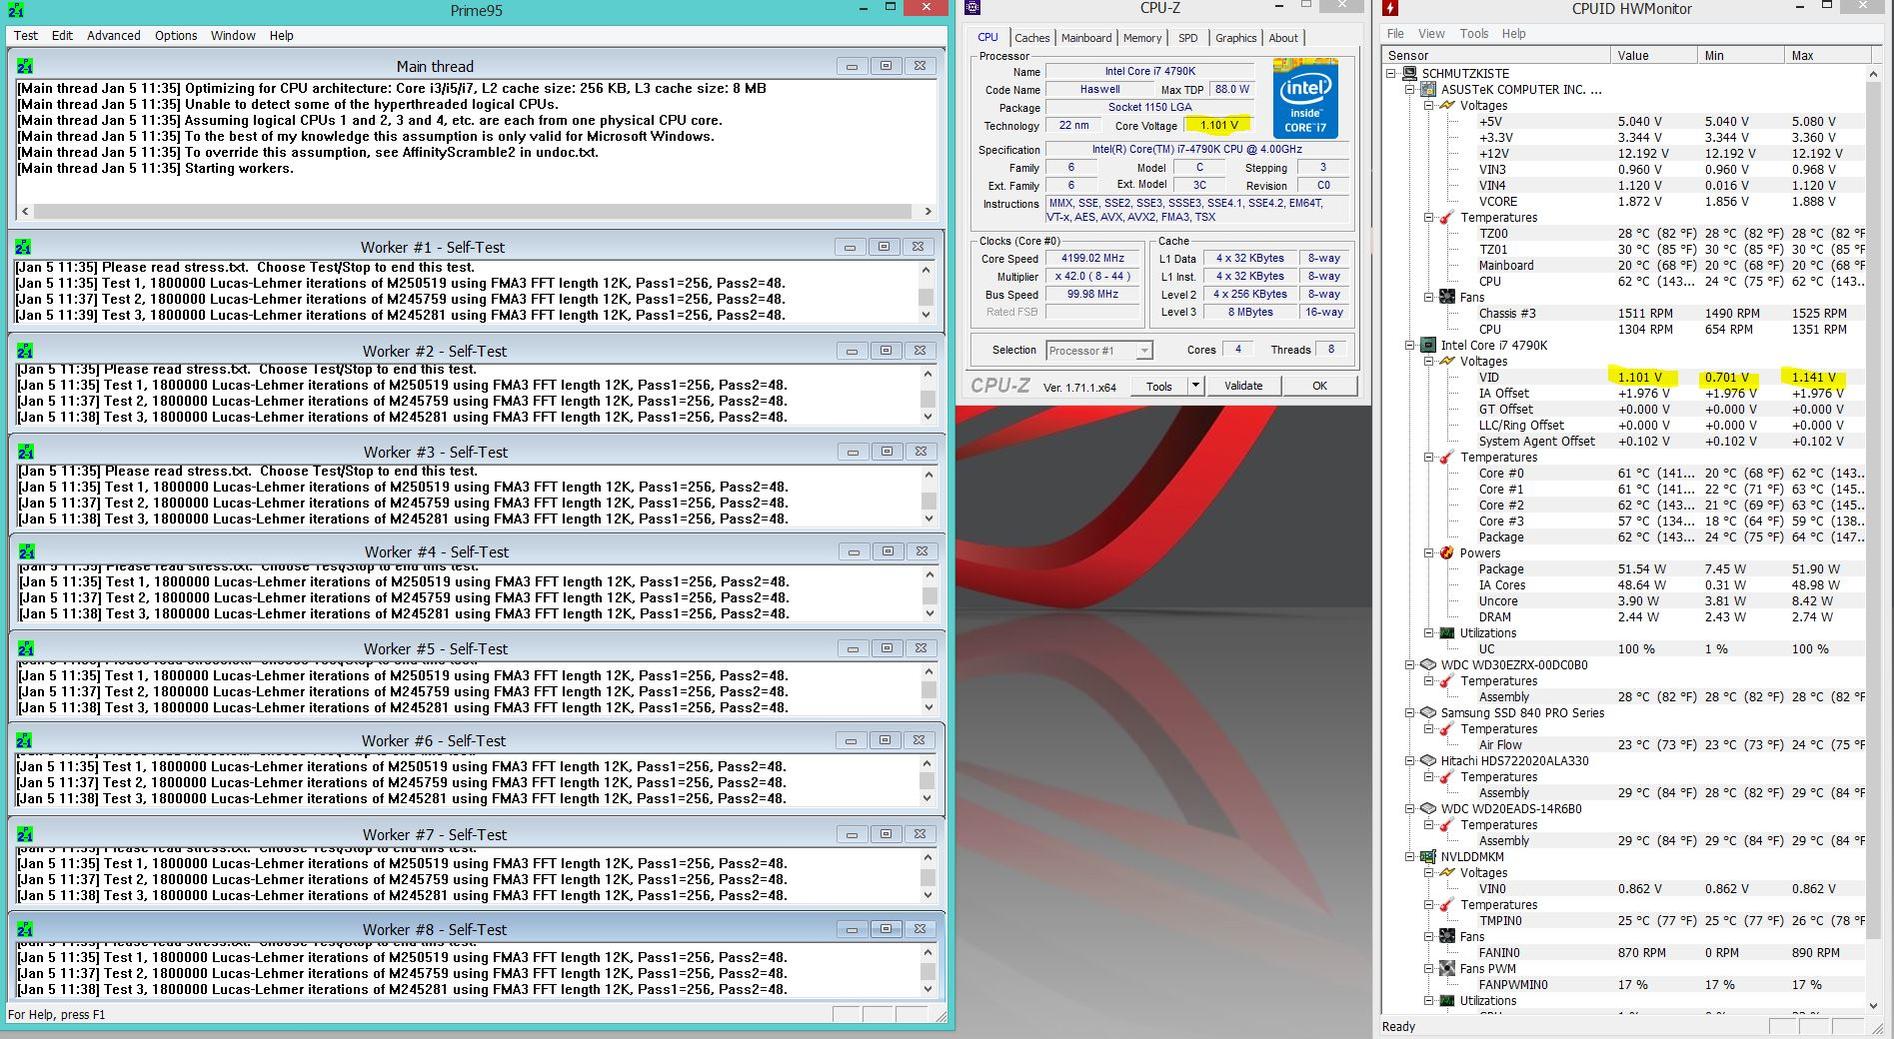Click the HWMonitor title bar lightning icon

click(x=1391, y=9)
